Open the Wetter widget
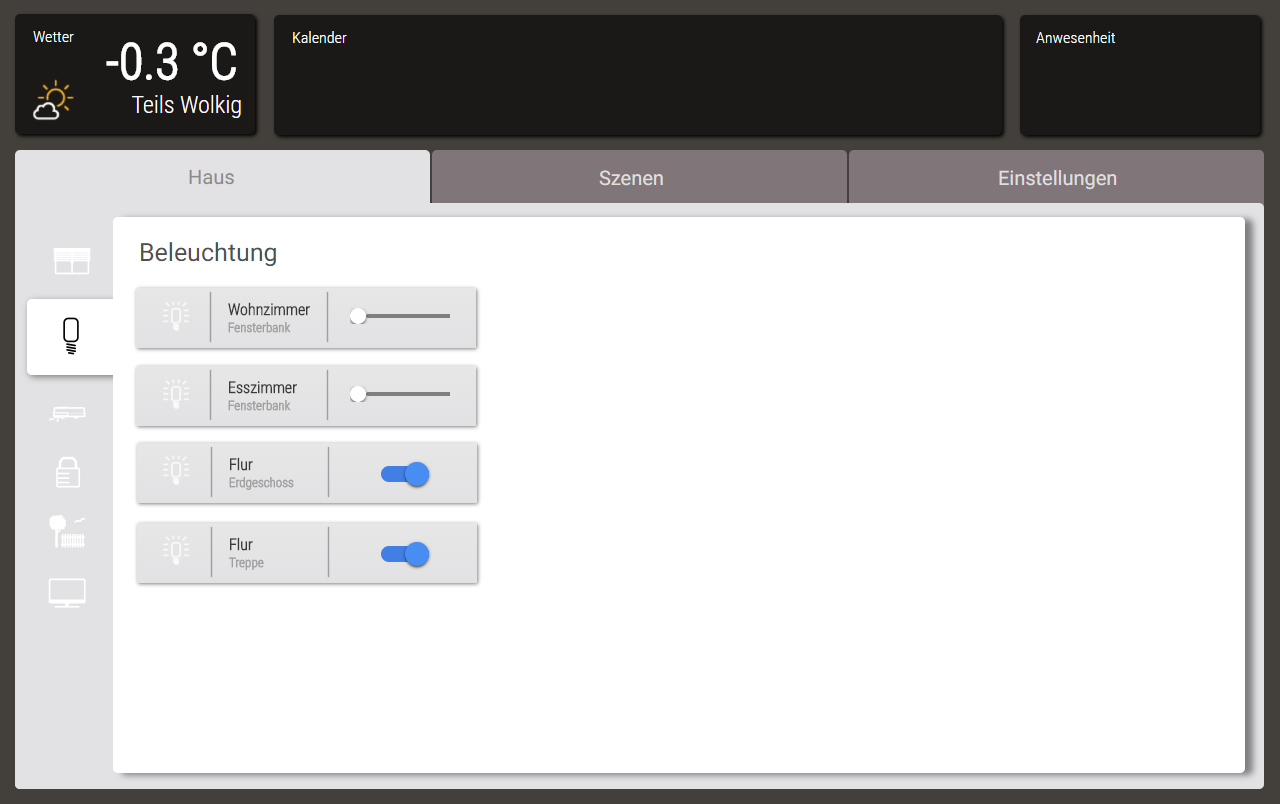 point(136,75)
